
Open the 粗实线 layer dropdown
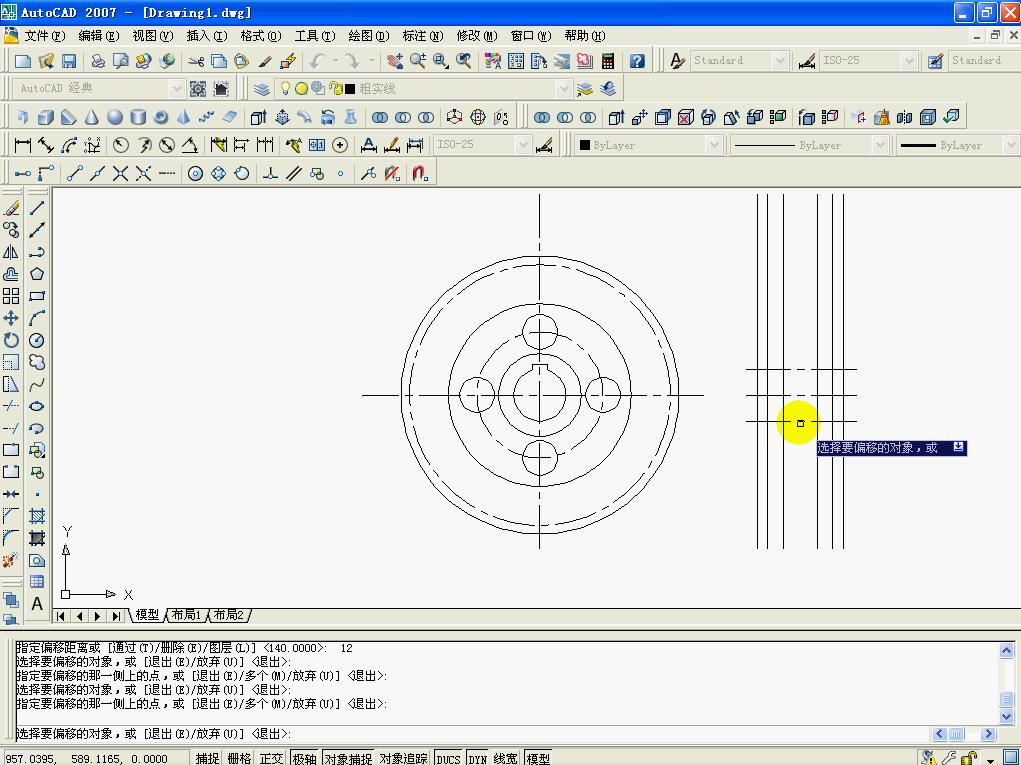click(x=564, y=89)
